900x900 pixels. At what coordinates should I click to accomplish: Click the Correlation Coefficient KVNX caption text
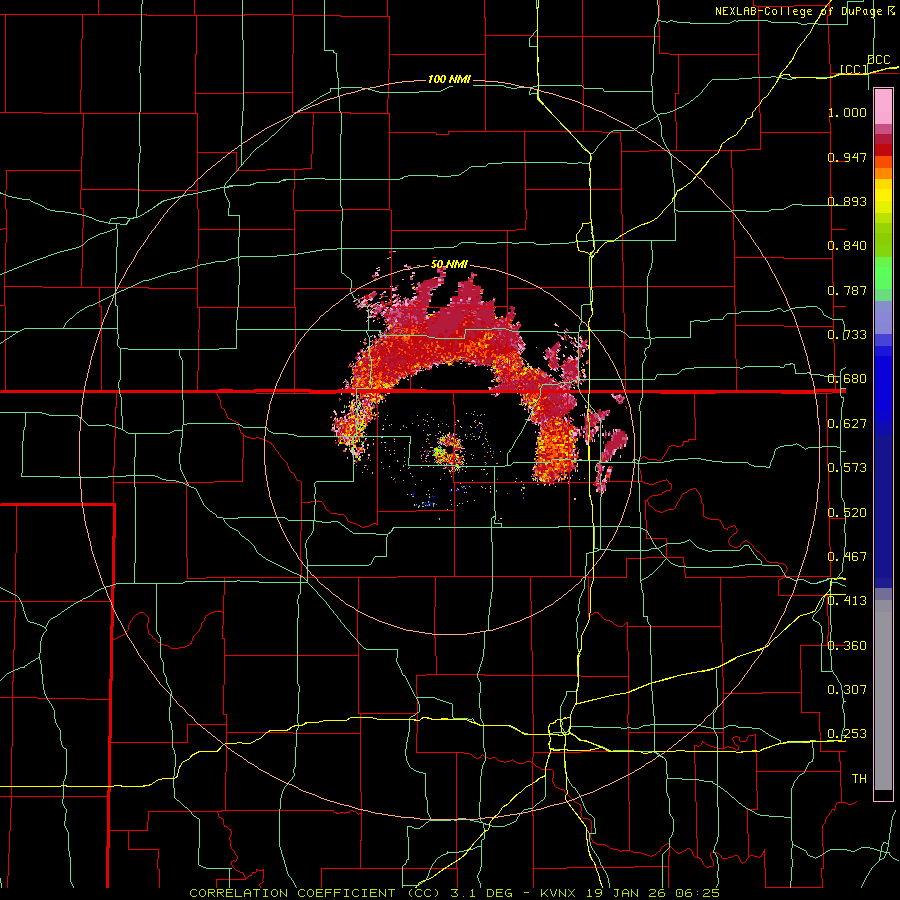click(454, 893)
